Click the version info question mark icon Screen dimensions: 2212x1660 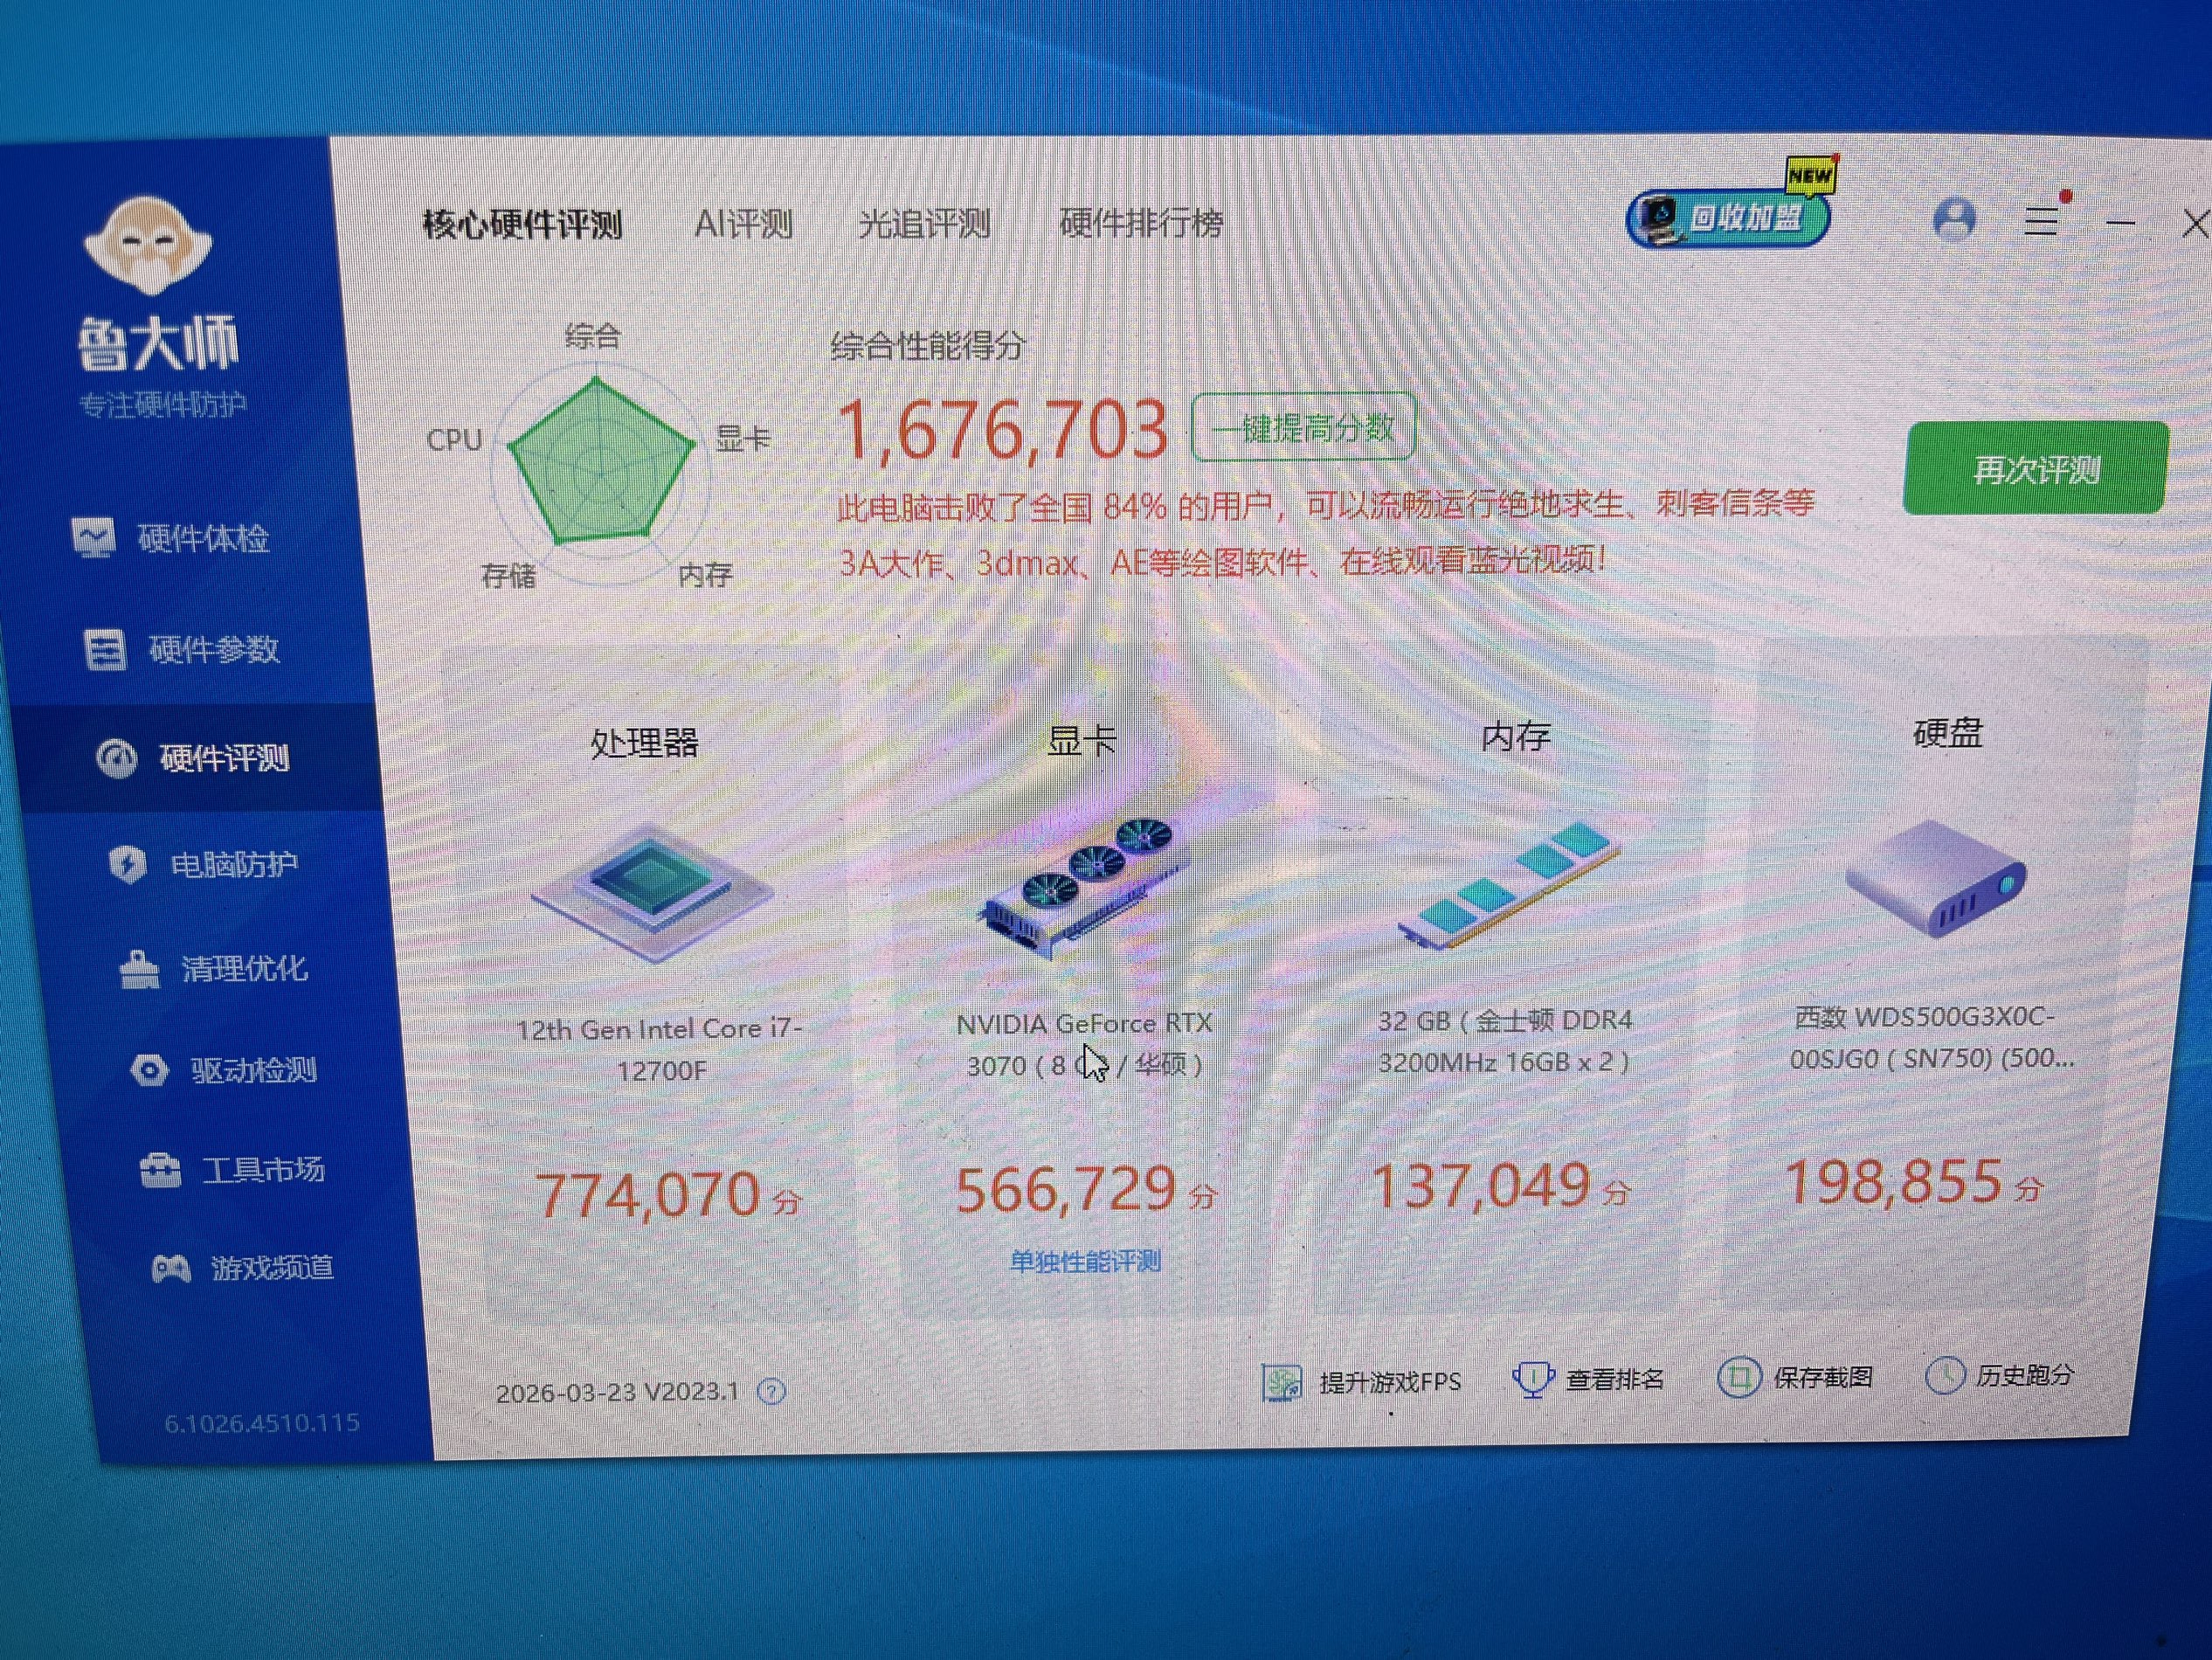coord(771,1391)
